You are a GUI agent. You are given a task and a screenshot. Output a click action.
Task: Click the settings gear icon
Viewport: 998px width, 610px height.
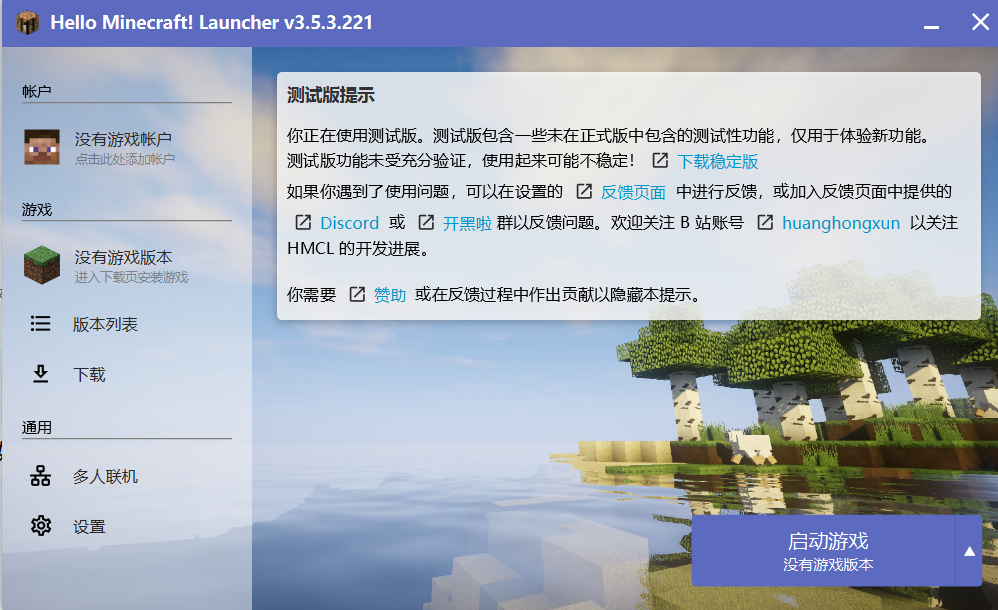point(41,526)
